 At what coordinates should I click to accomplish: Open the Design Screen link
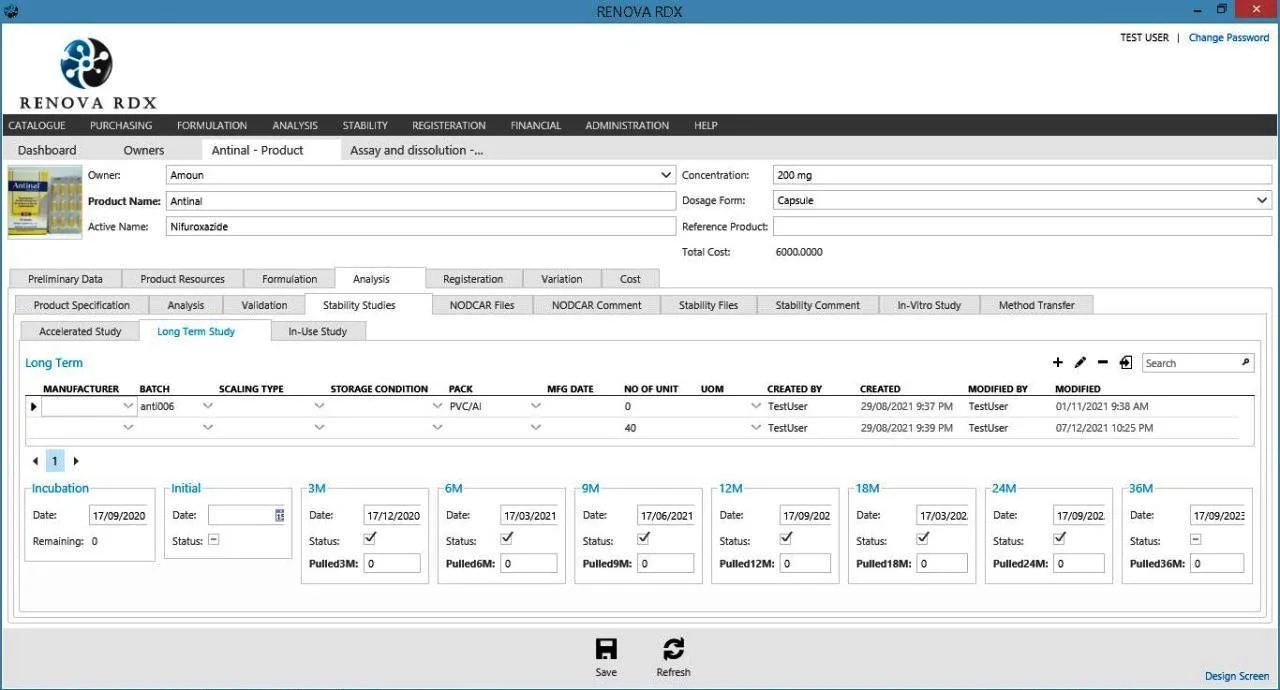coord(1236,676)
